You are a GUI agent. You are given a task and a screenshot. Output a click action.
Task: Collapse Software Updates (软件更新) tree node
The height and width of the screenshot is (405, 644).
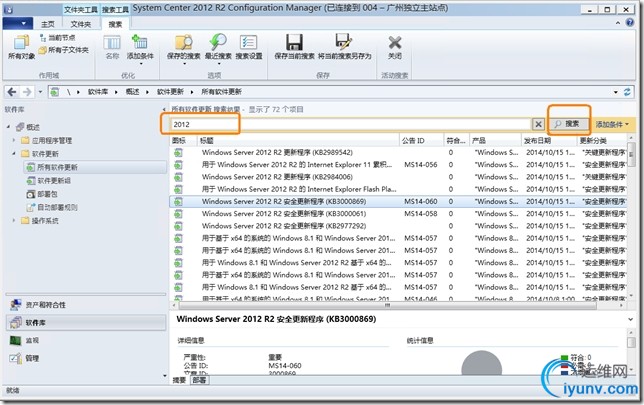point(14,154)
